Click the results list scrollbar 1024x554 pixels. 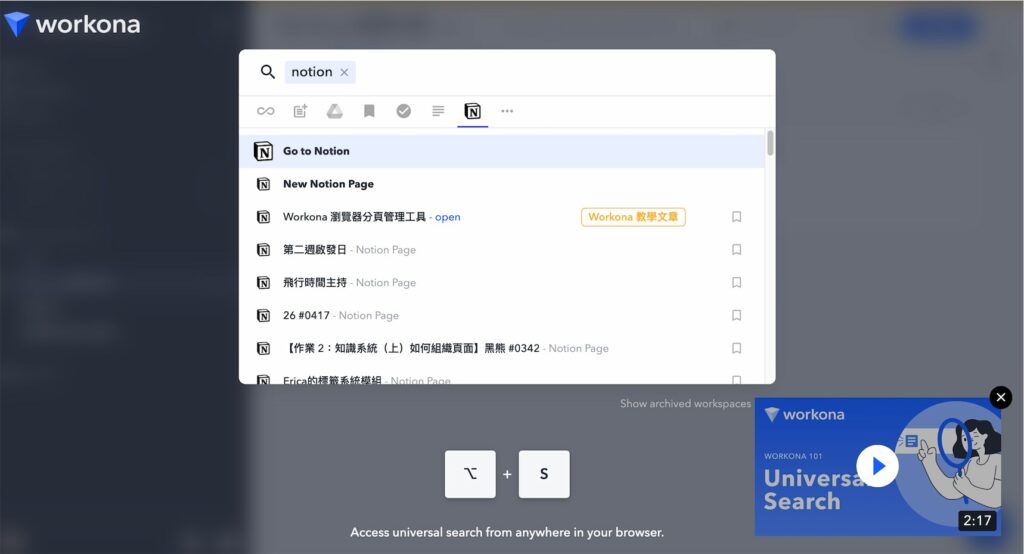[771, 143]
